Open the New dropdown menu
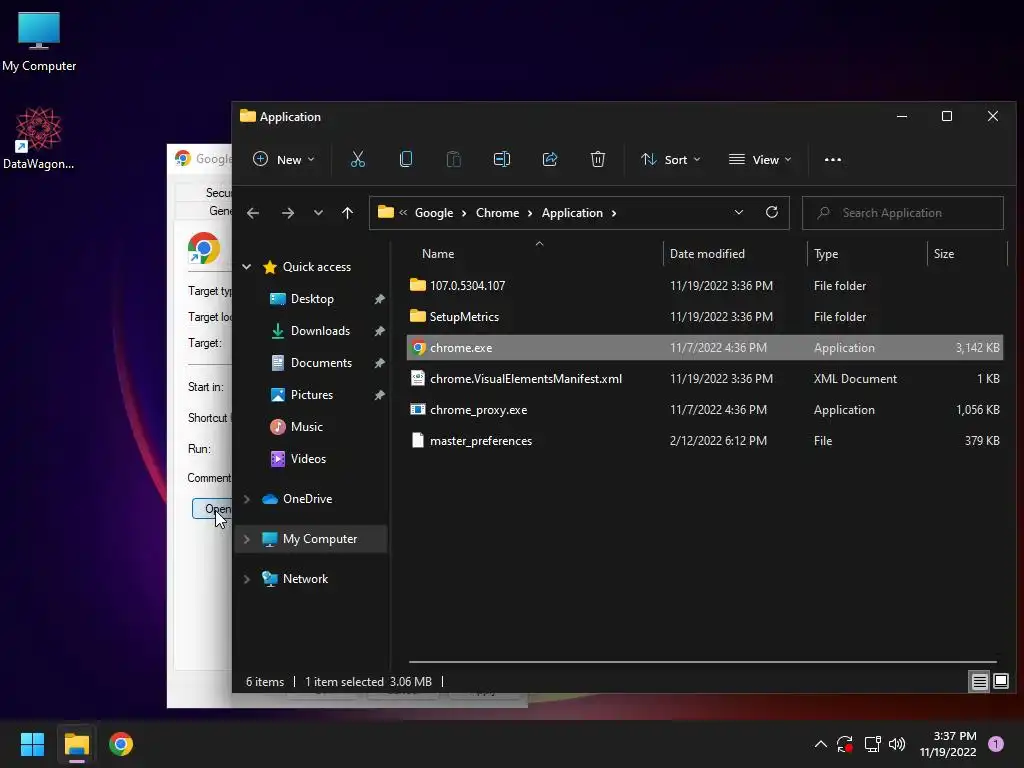This screenshot has height=768, width=1024. click(x=283, y=159)
